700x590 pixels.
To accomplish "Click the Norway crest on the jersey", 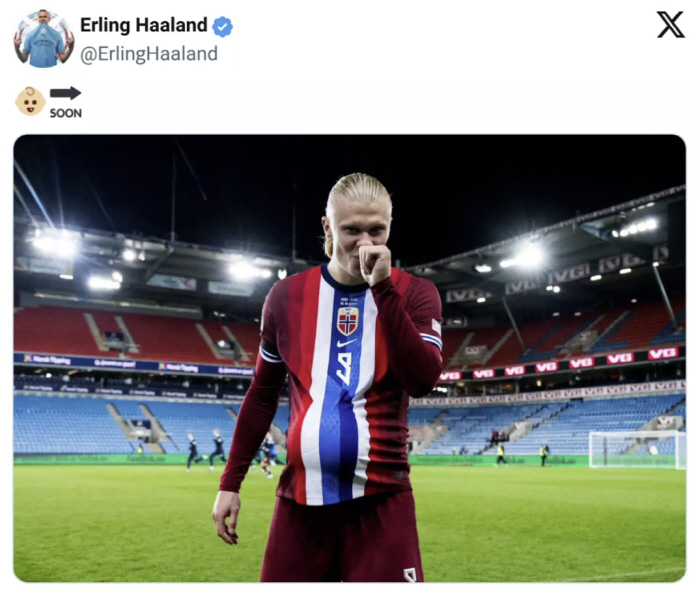I will tap(348, 321).
